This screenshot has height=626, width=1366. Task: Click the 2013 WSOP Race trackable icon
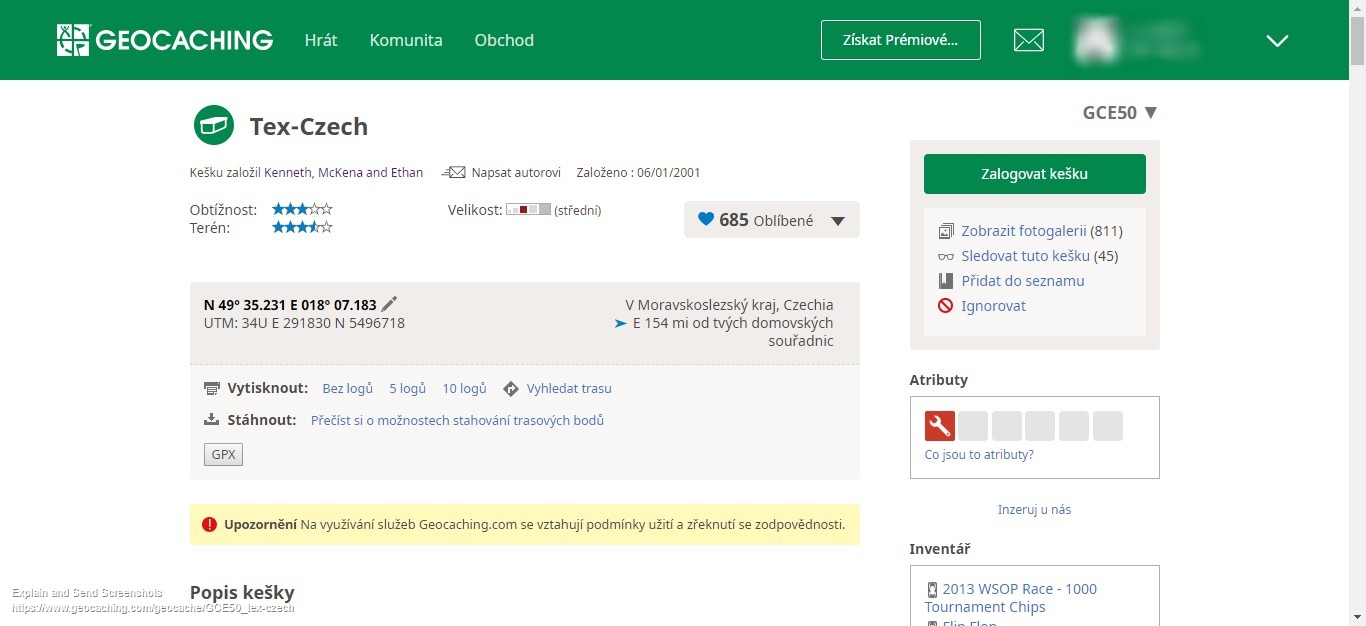click(x=932, y=589)
